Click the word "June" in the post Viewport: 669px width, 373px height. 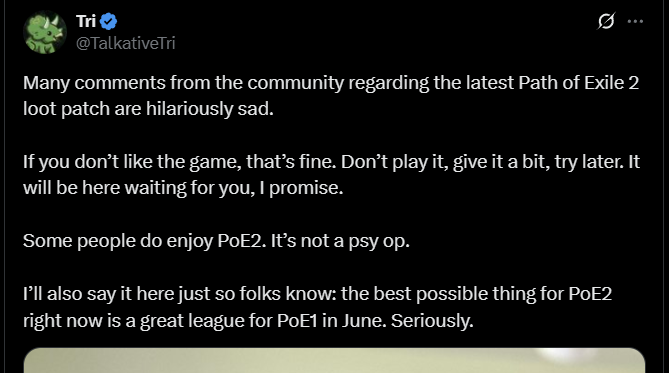364,321
